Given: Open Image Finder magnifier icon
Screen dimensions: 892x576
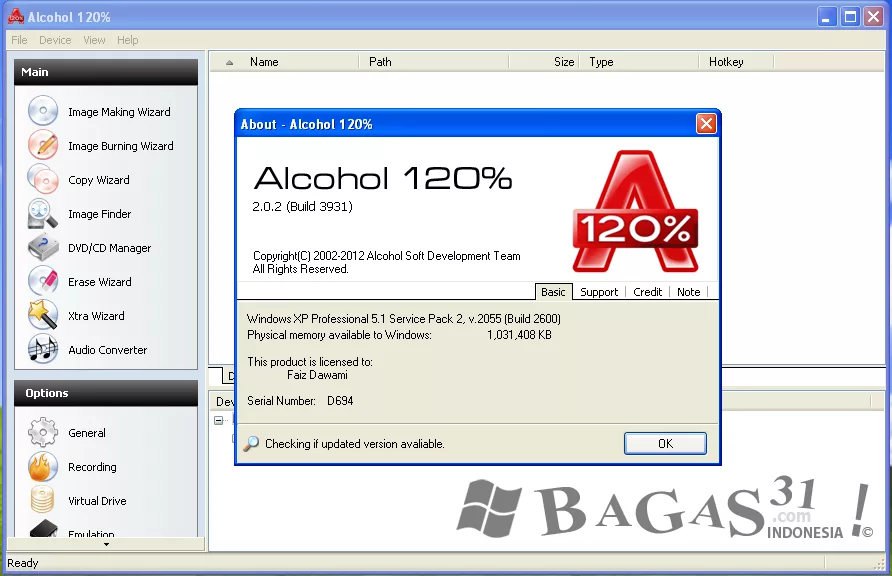Looking at the screenshot, I should tap(43, 213).
